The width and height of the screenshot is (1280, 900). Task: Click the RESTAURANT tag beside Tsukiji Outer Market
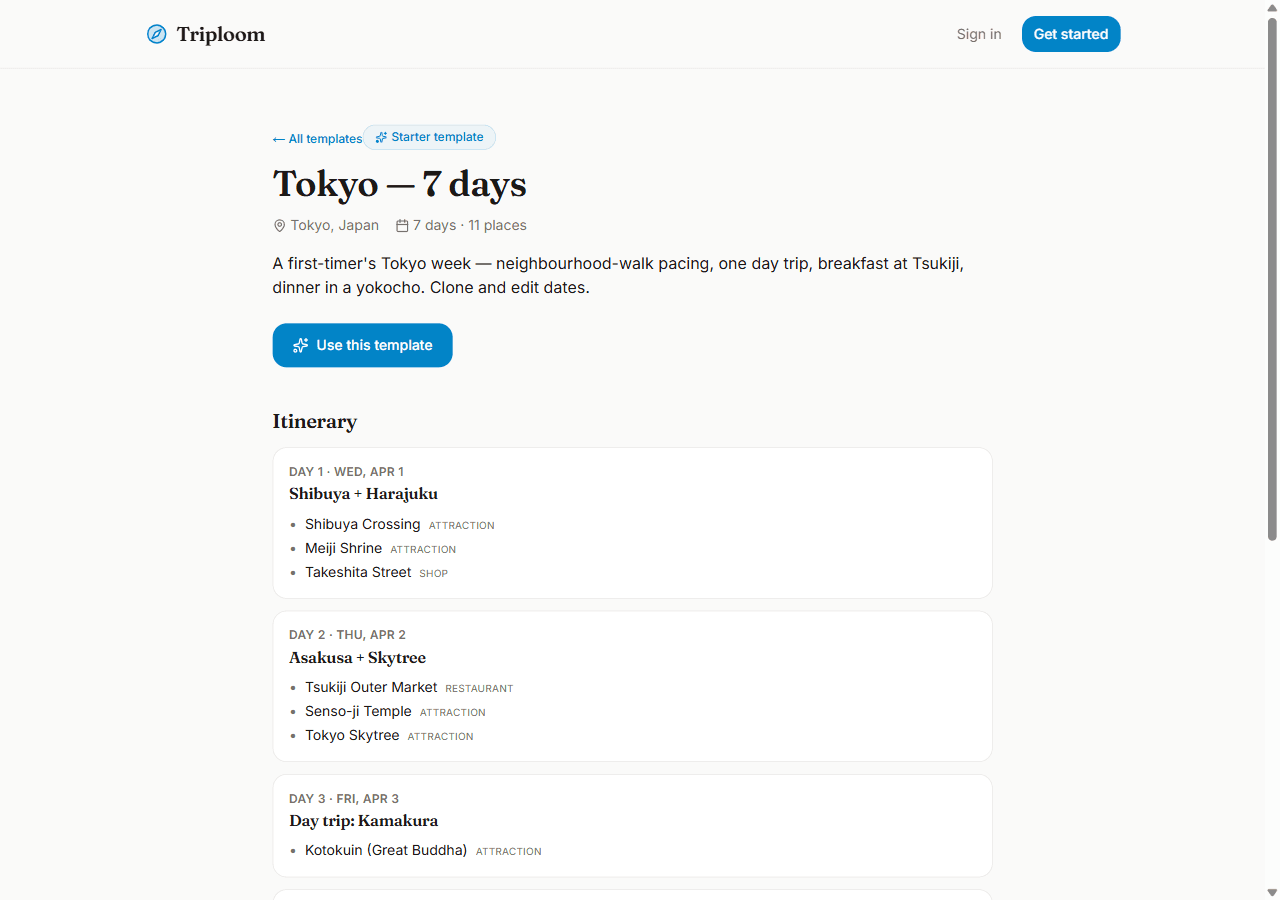coord(479,689)
